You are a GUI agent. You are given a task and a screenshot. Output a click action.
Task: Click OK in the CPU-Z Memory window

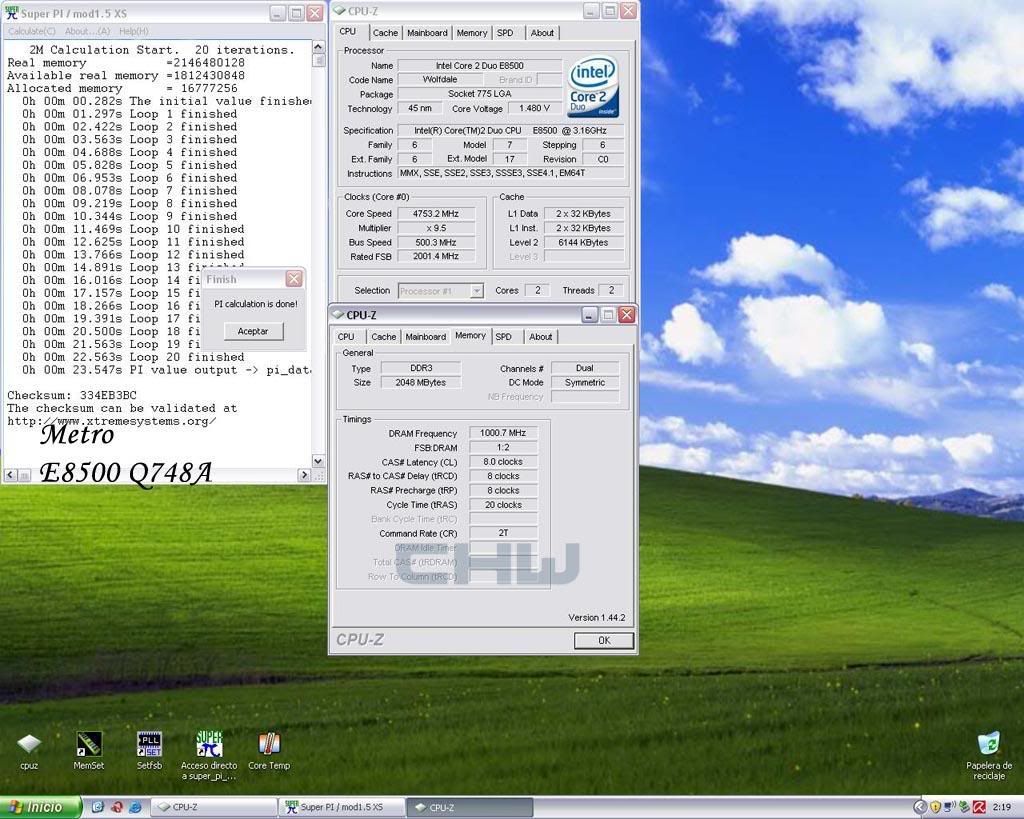pyautogui.click(x=604, y=641)
